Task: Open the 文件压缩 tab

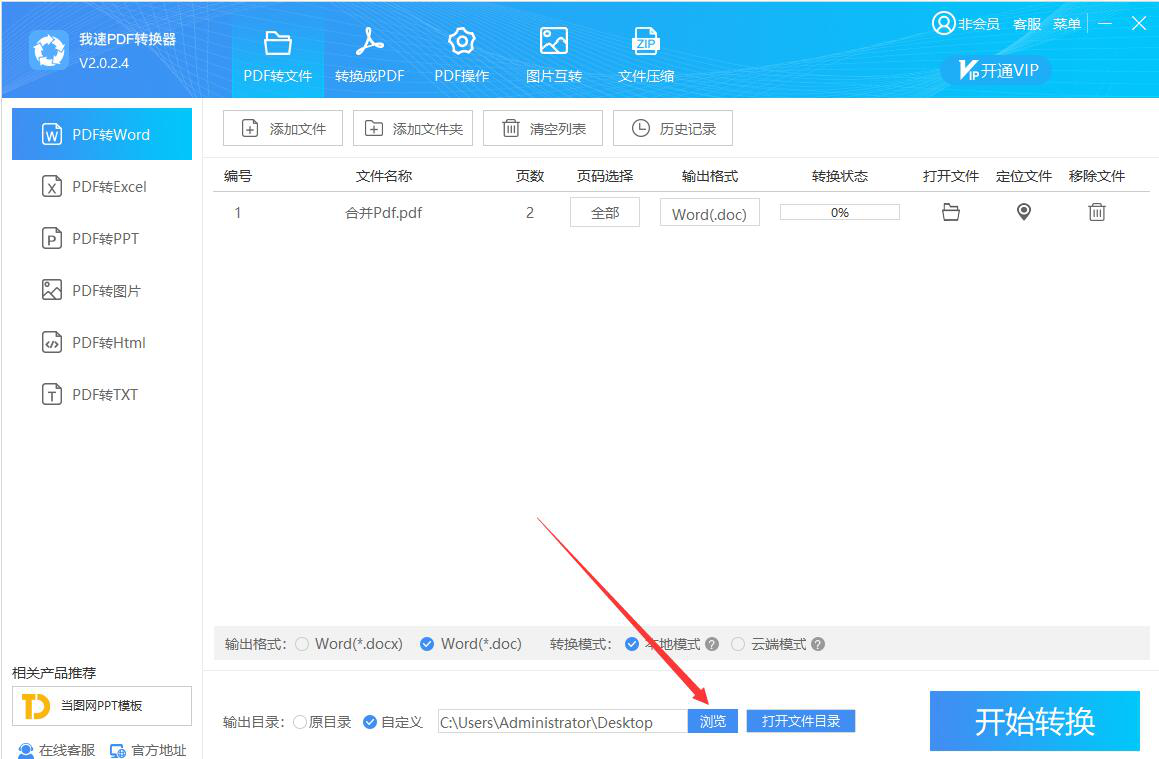Action: coord(646,56)
